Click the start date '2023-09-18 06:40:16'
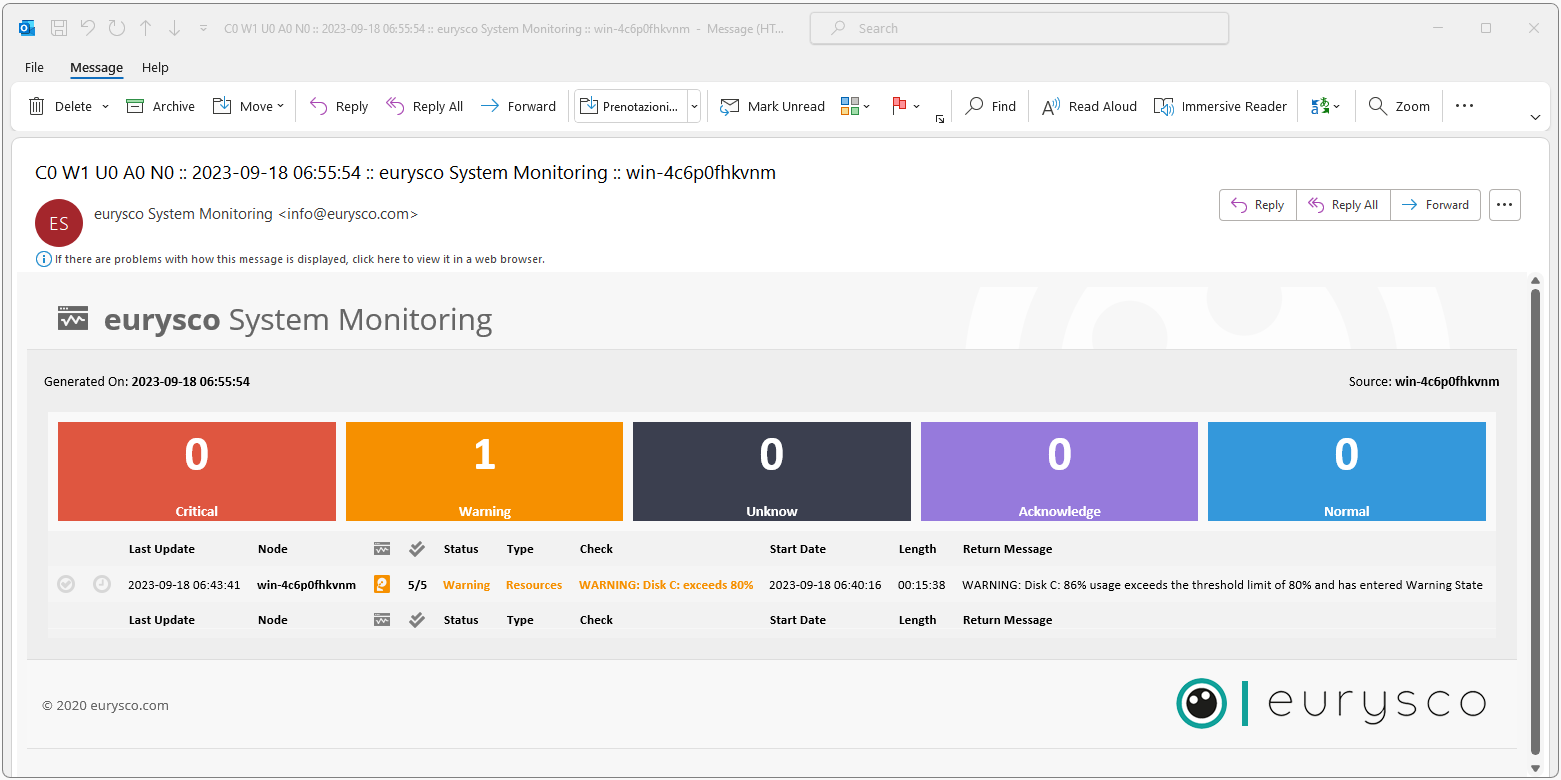 click(x=825, y=585)
